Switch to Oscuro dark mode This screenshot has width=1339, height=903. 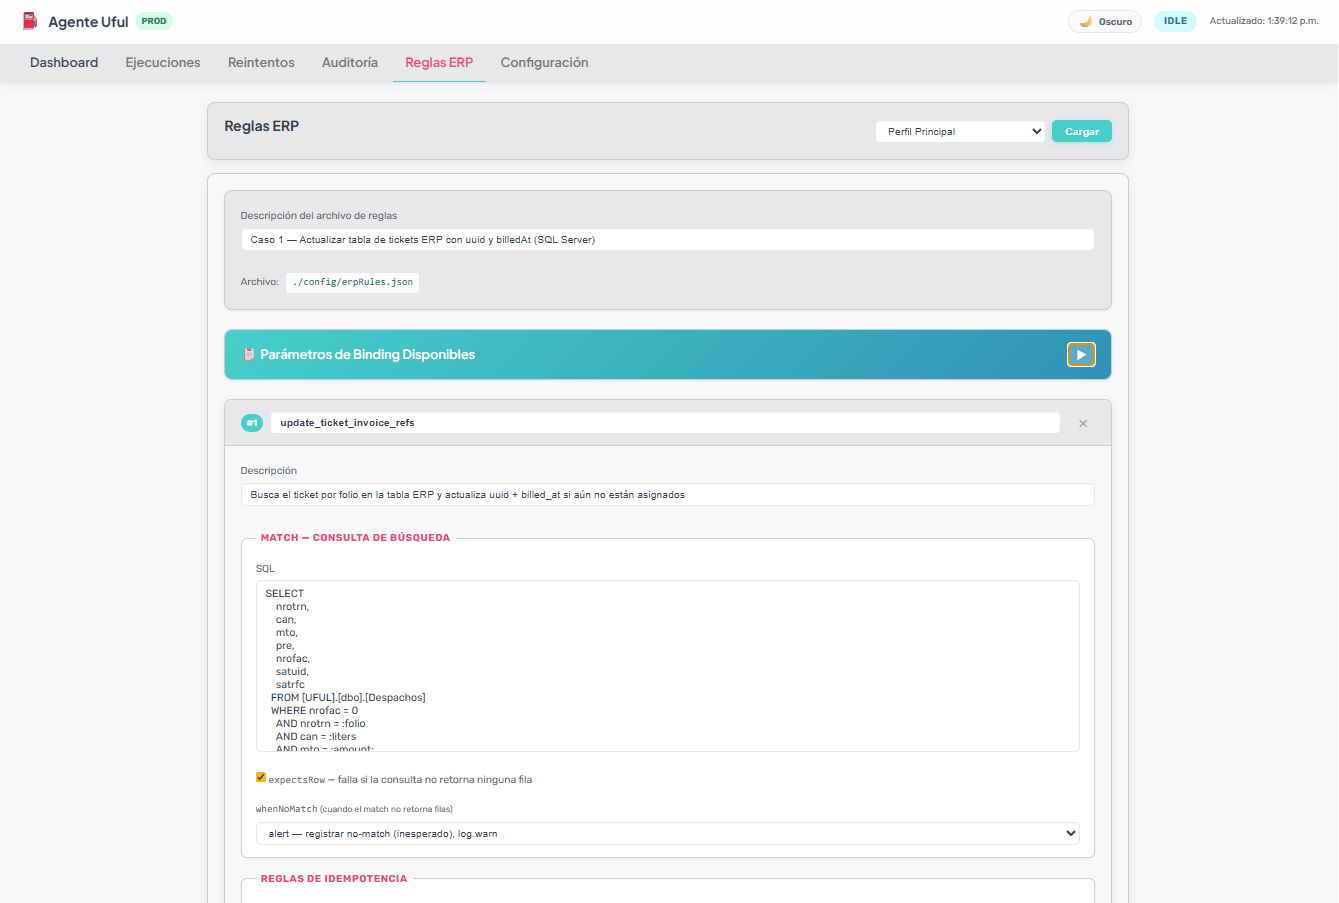coord(1105,21)
